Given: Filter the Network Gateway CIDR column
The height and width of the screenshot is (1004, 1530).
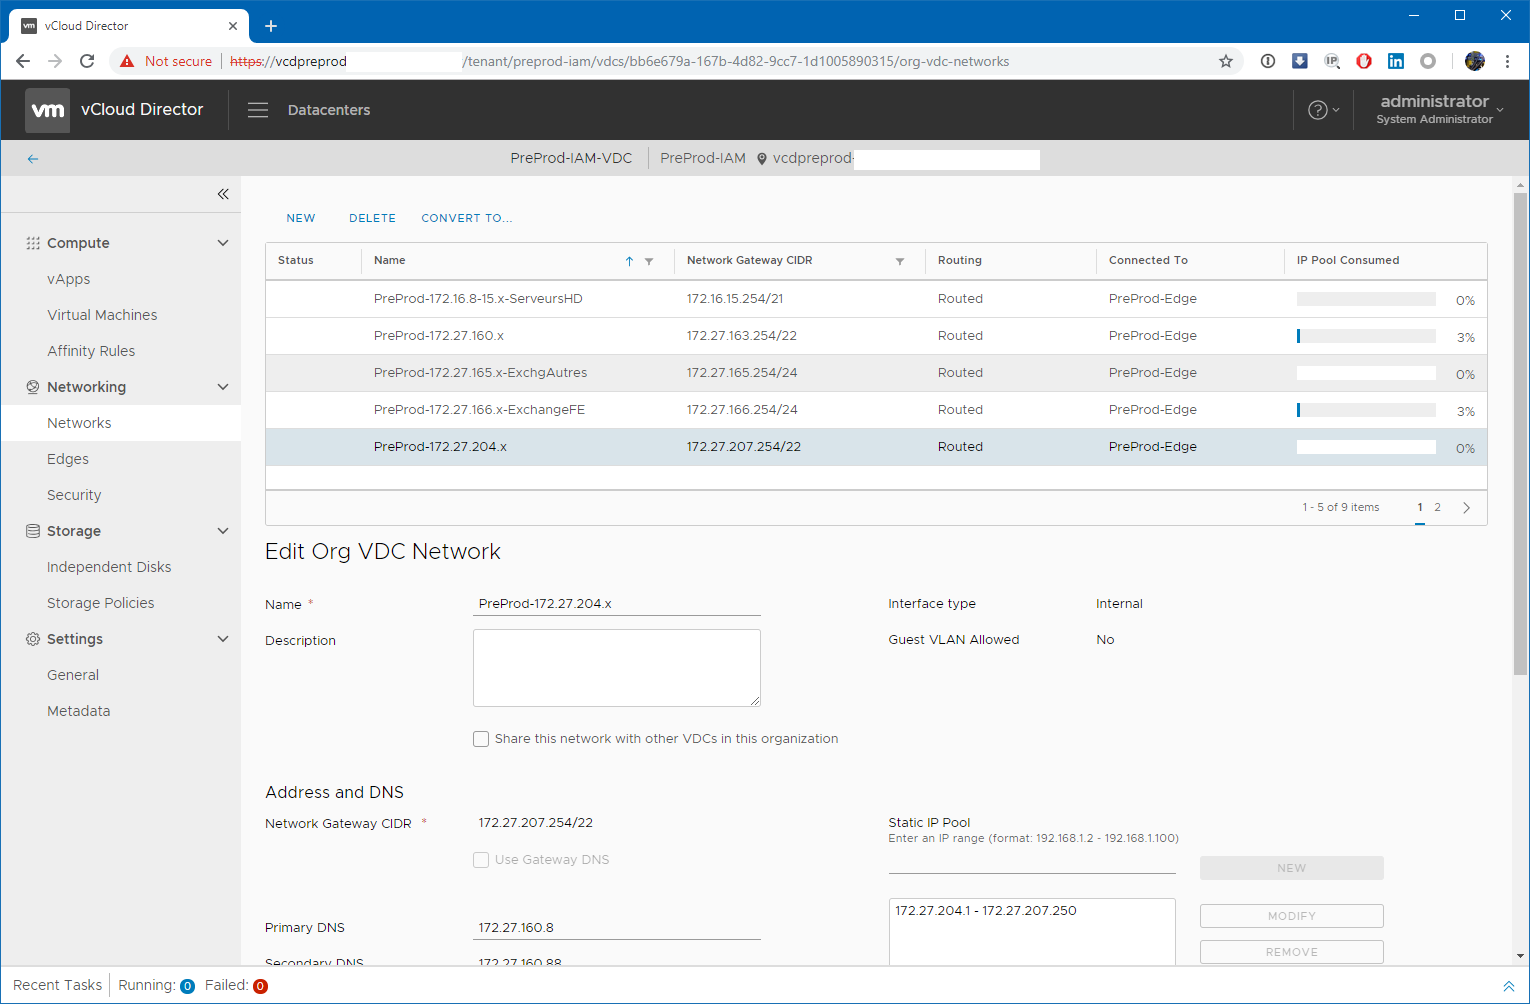Looking at the screenshot, I should (x=900, y=261).
